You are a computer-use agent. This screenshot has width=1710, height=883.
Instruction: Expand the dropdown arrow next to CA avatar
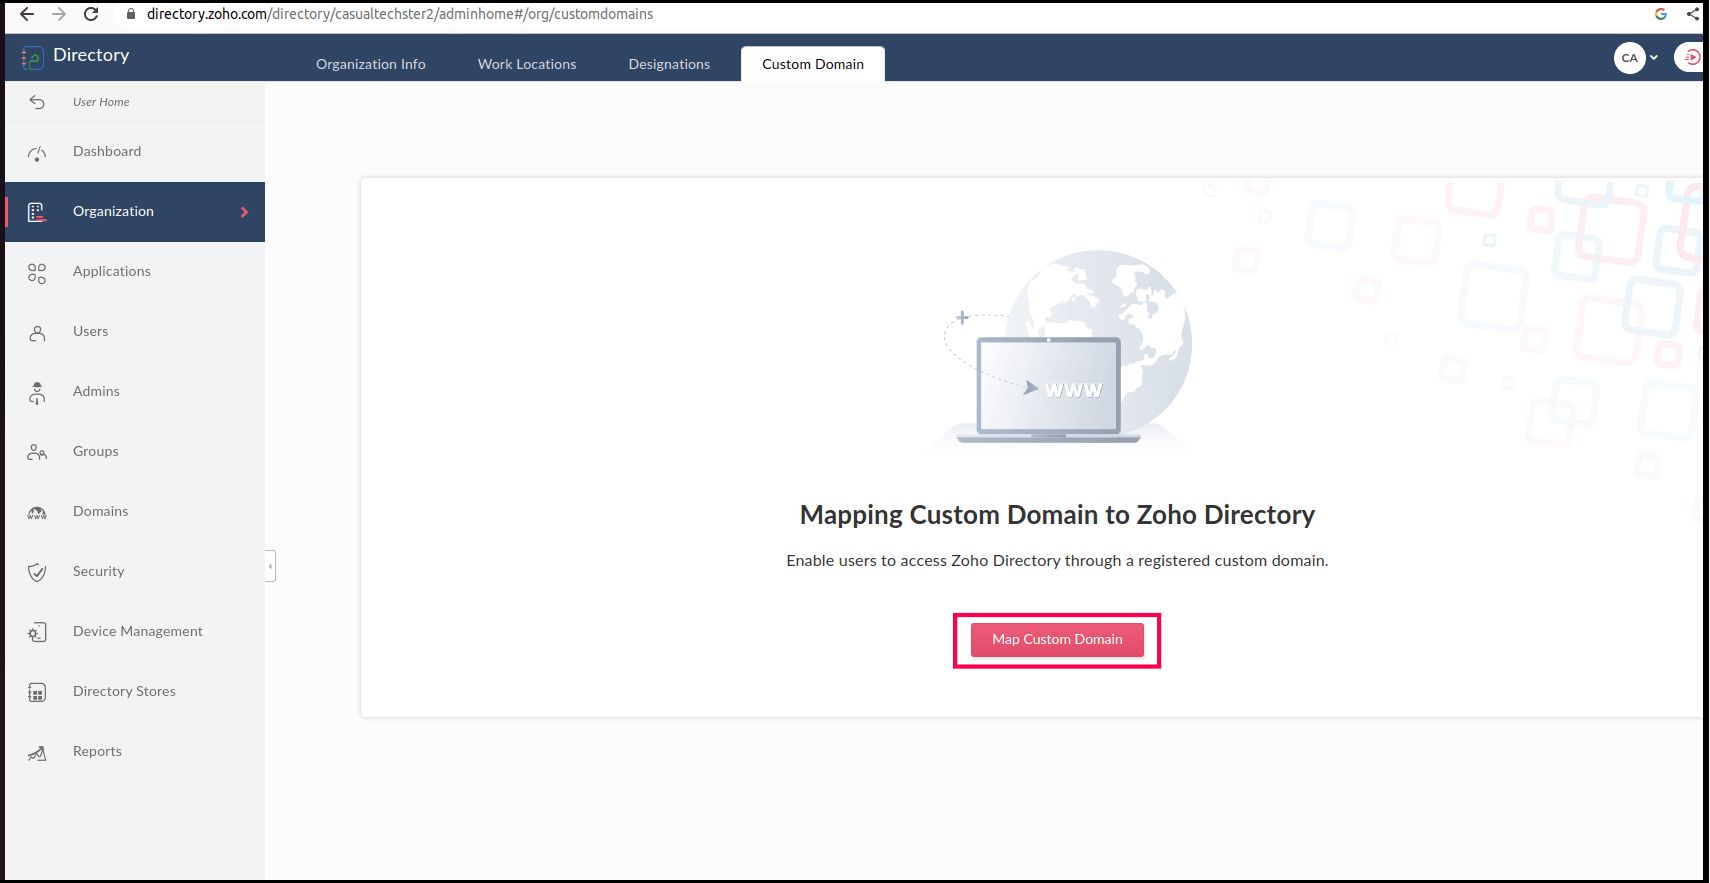coord(1654,58)
